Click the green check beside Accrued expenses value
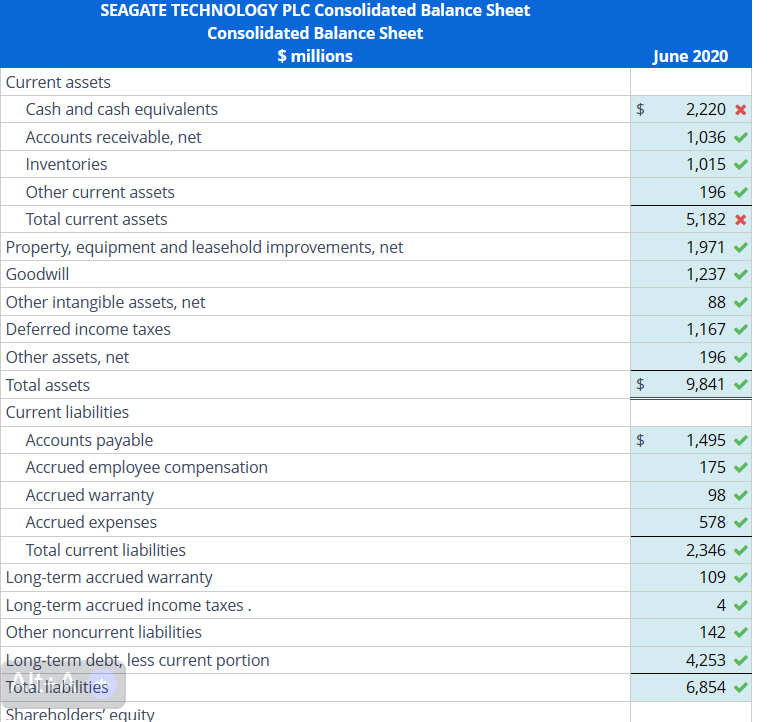 pyautogui.click(x=740, y=522)
